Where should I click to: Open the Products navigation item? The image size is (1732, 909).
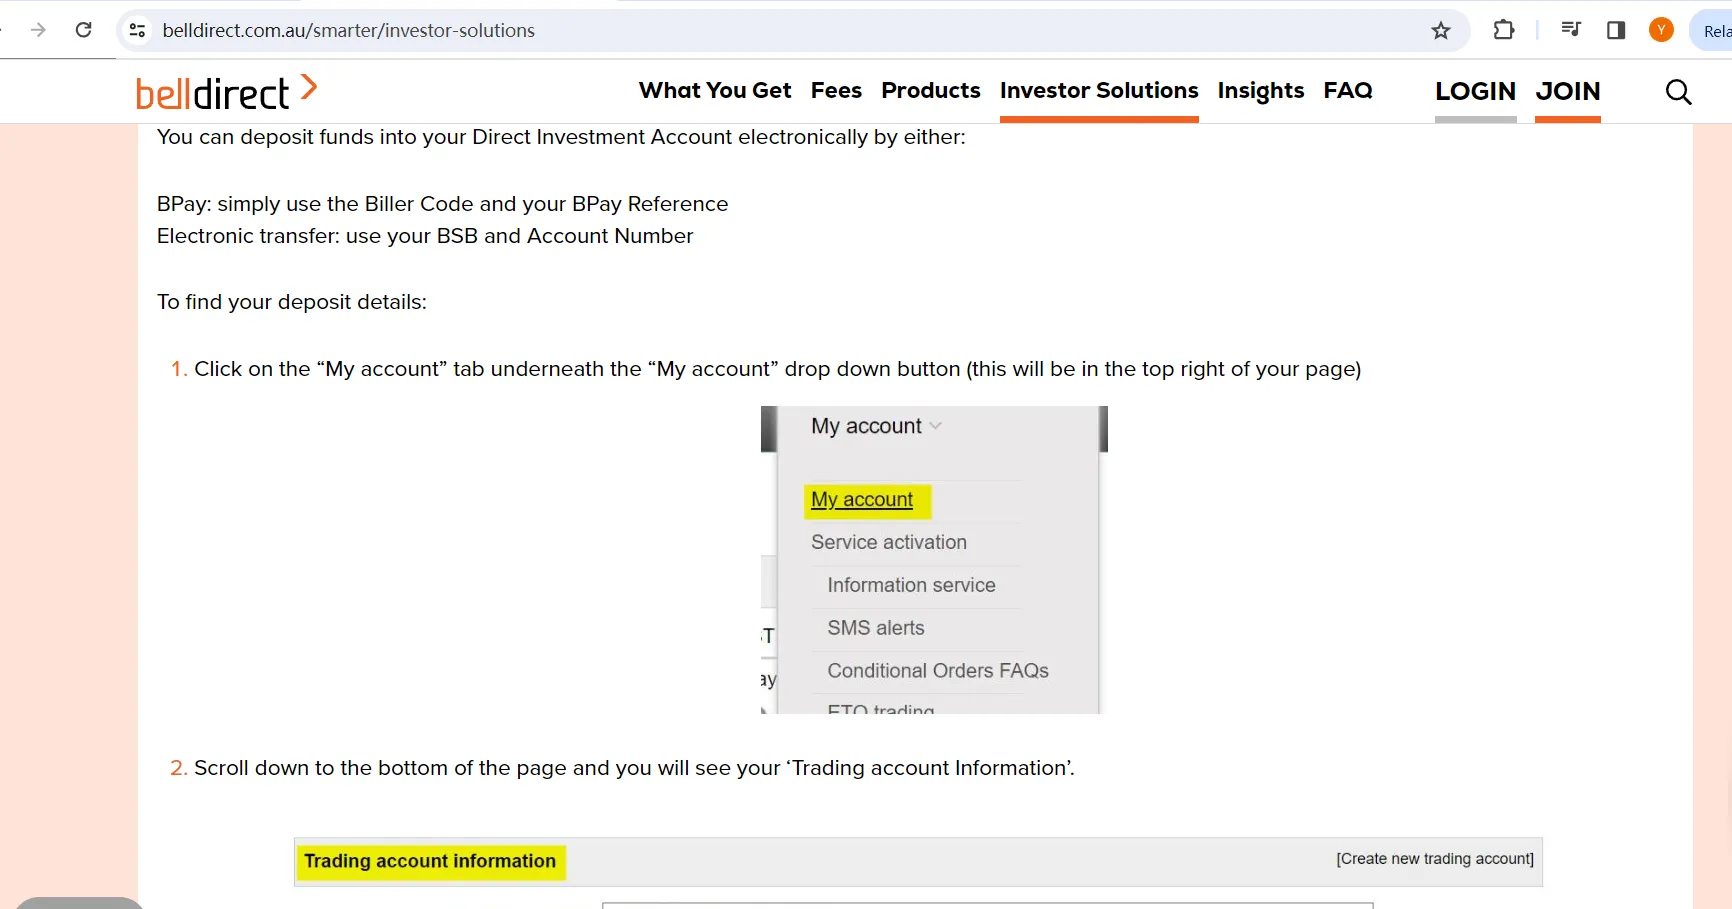coord(930,91)
